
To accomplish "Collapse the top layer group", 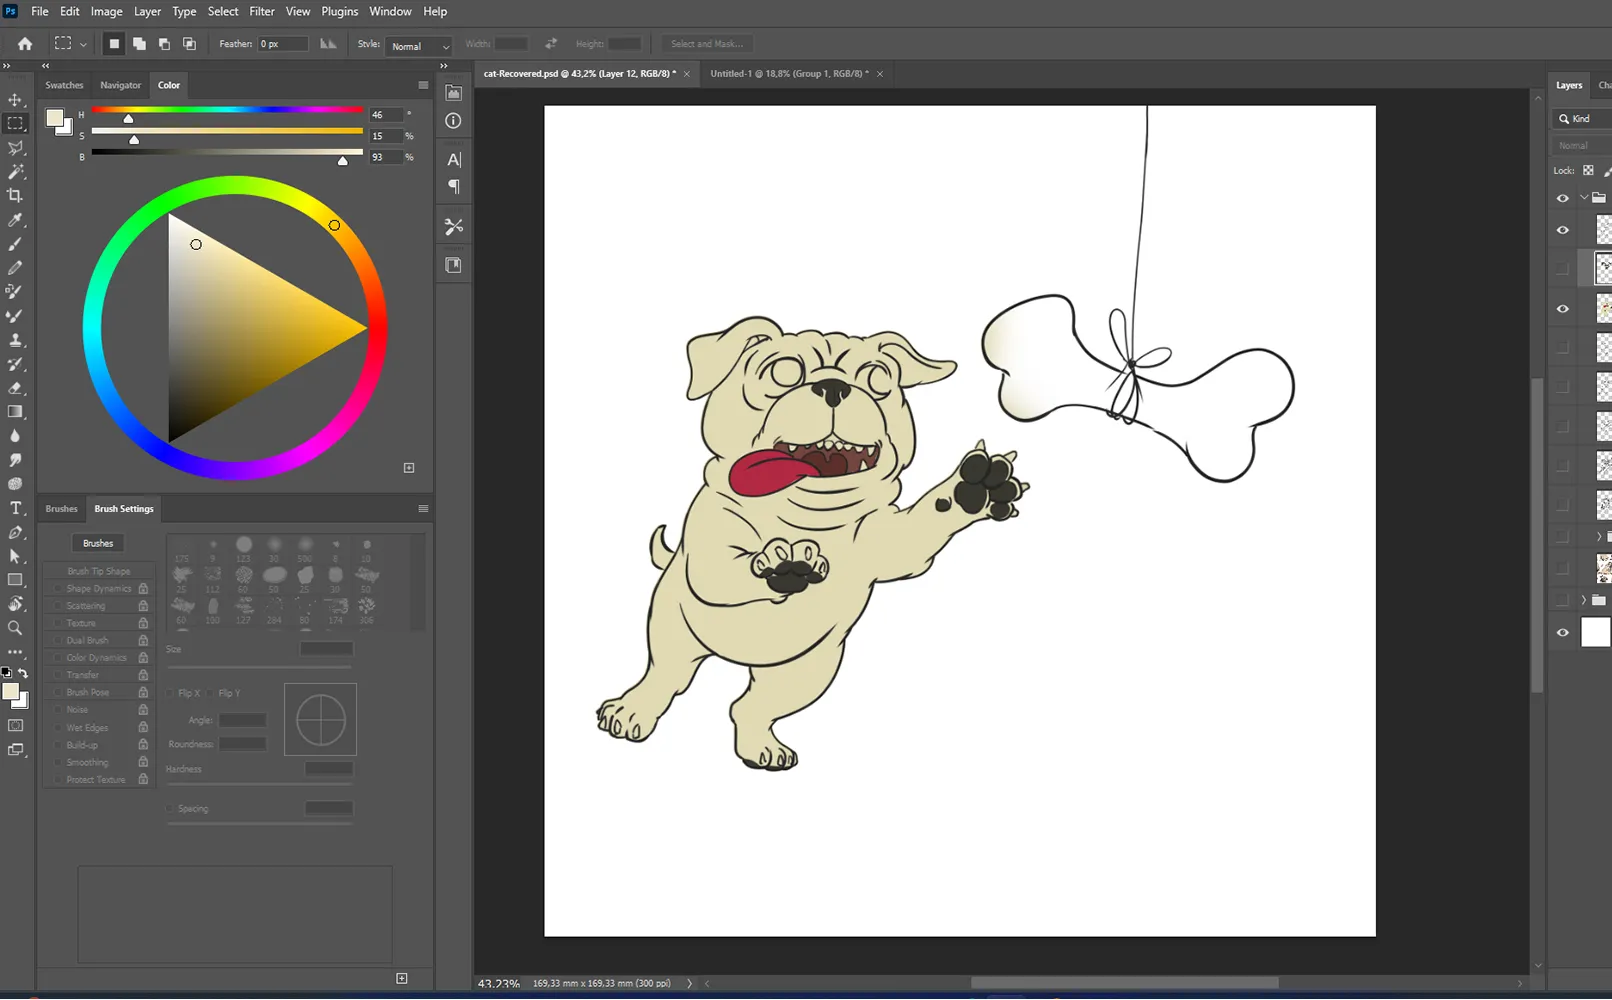I will tap(1584, 198).
